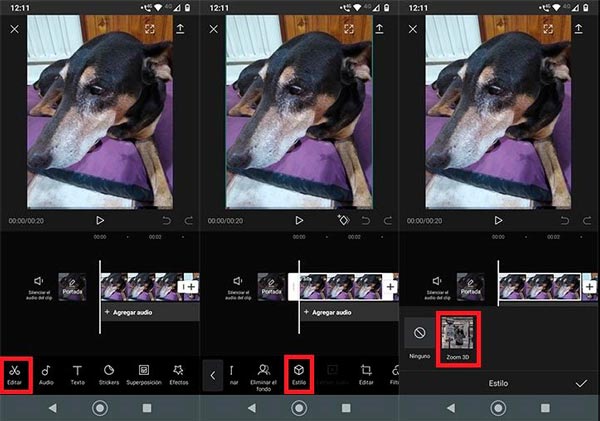Select the video clip in left screen timeline
600x421 pixels.
coord(142,287)
